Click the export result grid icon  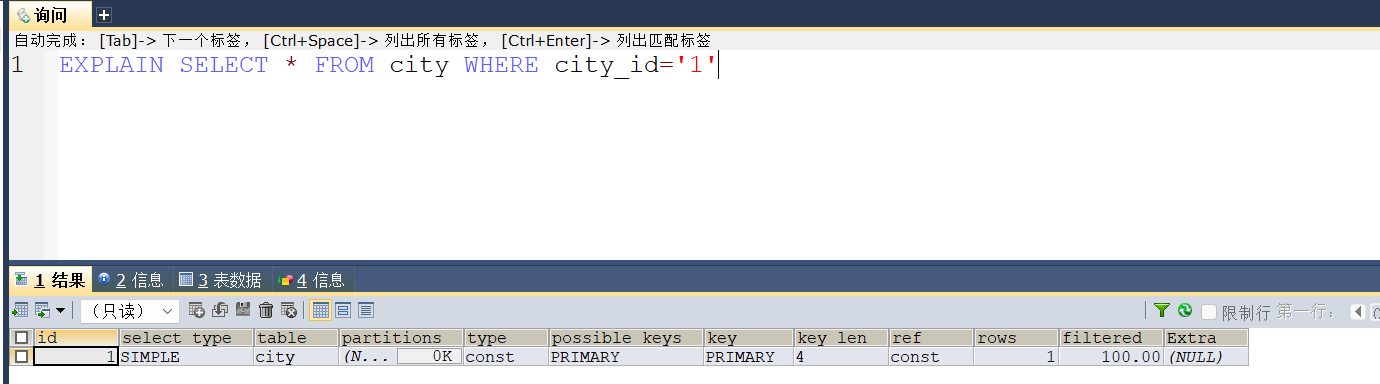click(20, 310)
